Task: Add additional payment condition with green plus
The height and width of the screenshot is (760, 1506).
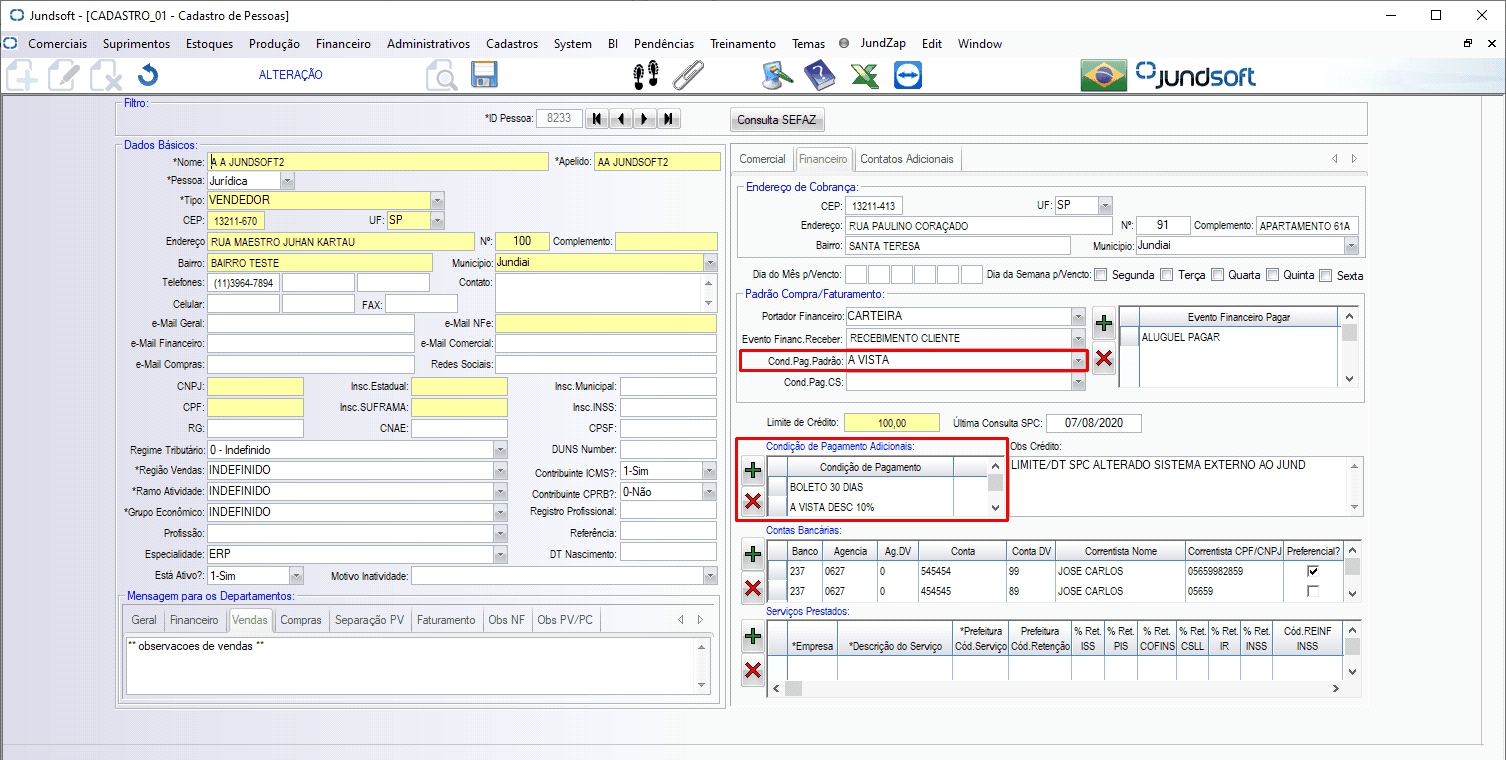Action: [x=753, y=470]
